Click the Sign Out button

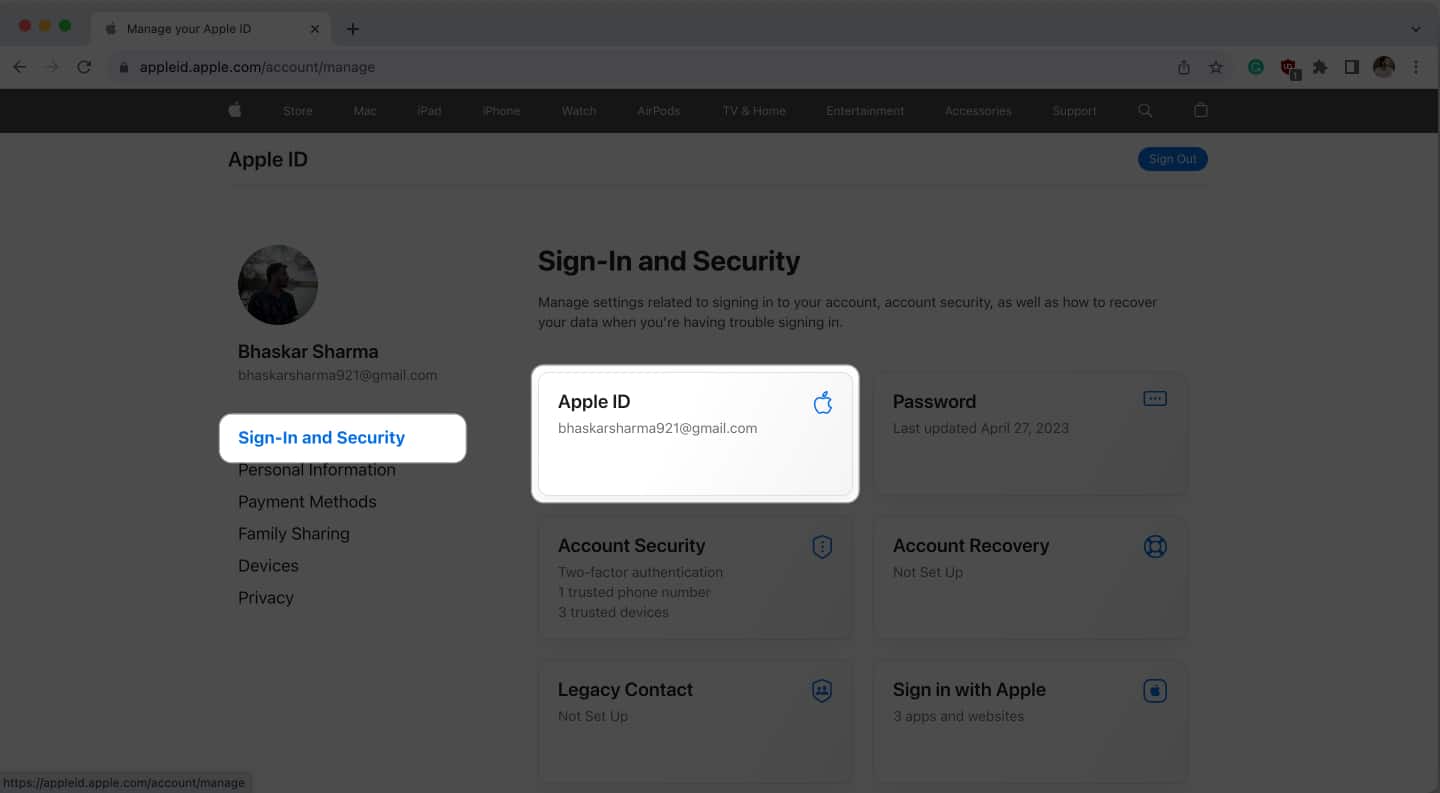tap(1173, 159)
